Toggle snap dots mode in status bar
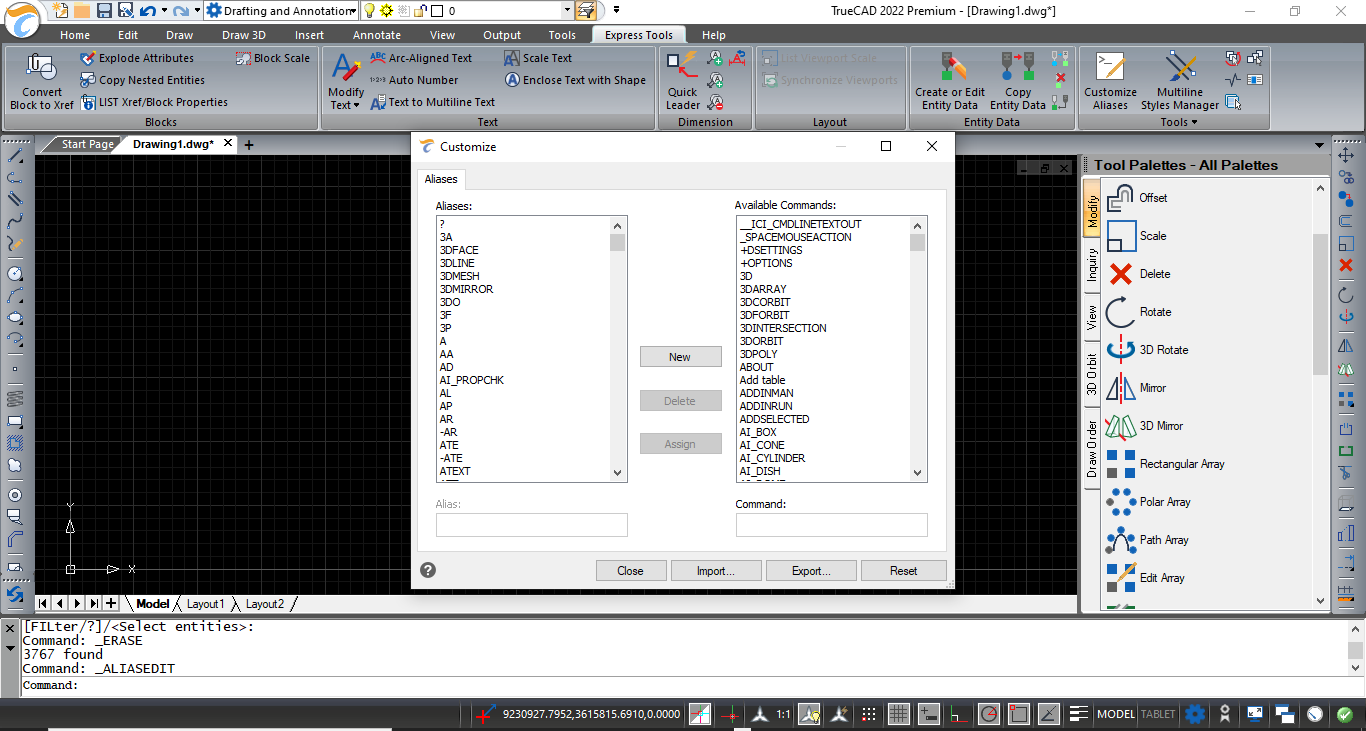Screen dimensions: 1366x731 [869, 714]
